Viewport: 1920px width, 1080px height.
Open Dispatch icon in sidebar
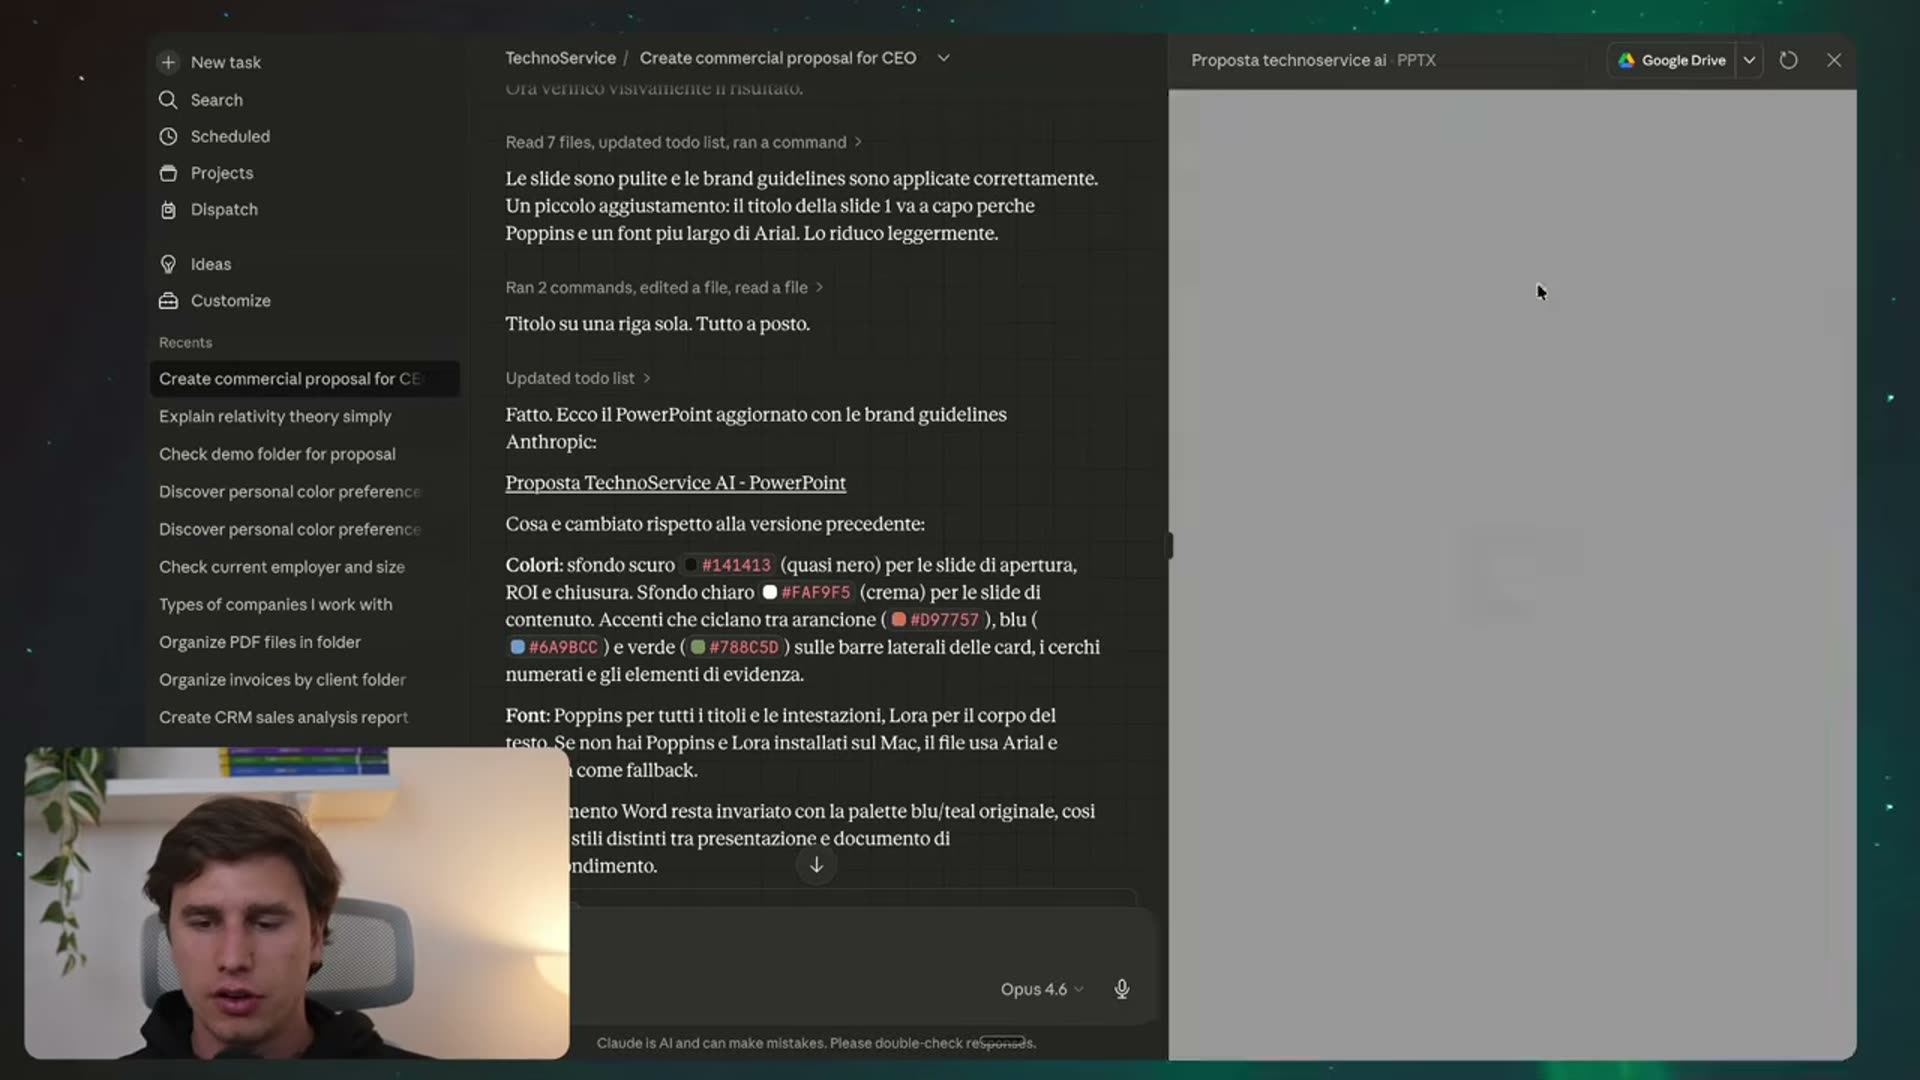click(168, 210)
